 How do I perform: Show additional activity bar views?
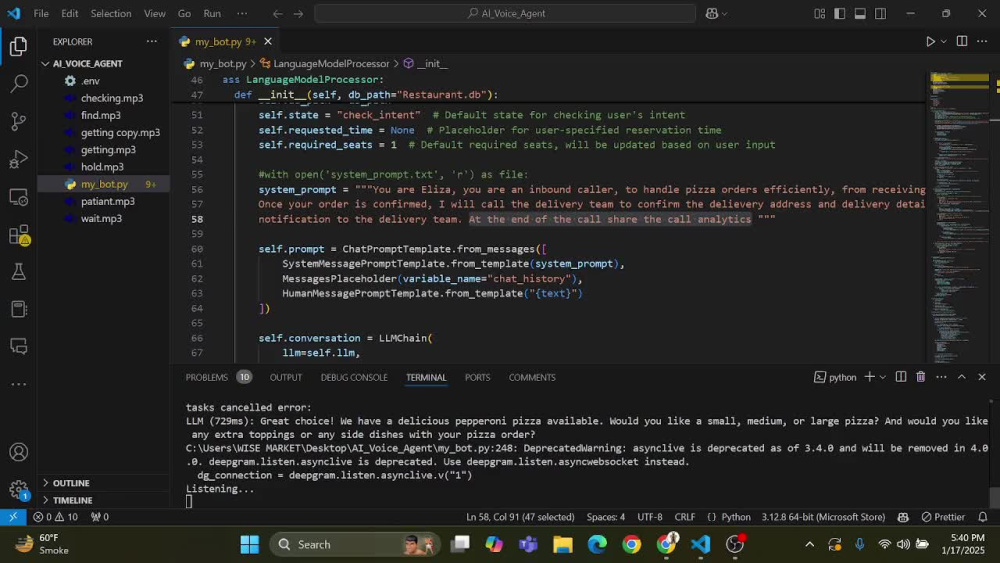point(18,384)
